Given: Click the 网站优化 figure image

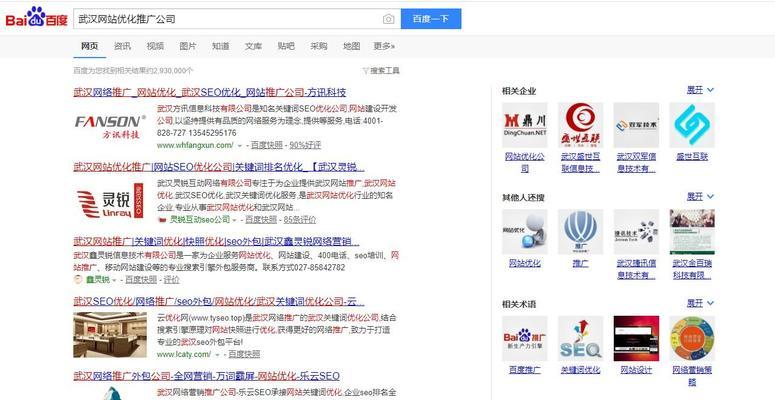Looking at the screenshot, I should (x=525, y=232).
